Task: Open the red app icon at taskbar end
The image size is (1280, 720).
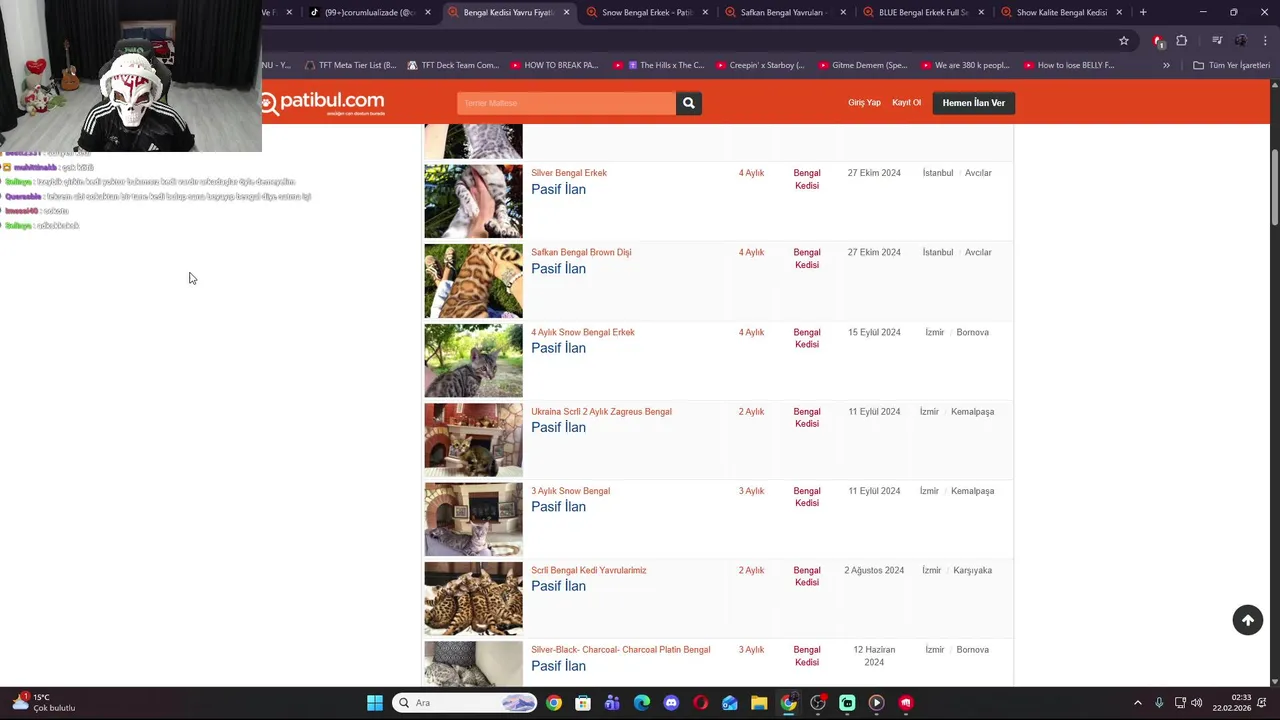Action: (906, 703)
